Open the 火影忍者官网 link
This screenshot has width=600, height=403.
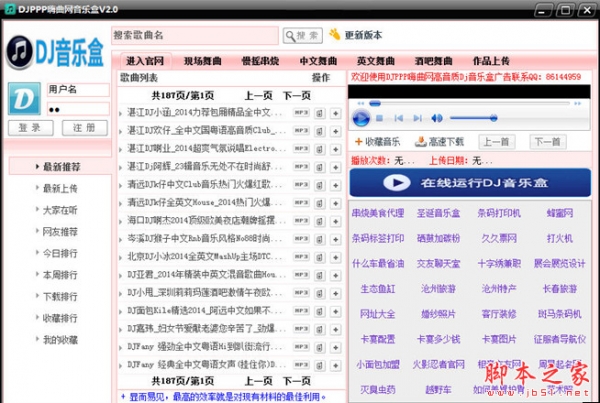pos(439,364)
